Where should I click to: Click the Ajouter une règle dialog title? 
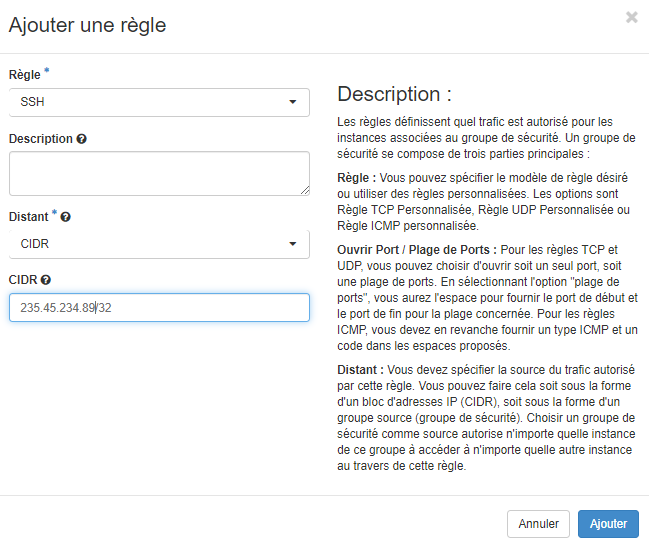[87, 25]
